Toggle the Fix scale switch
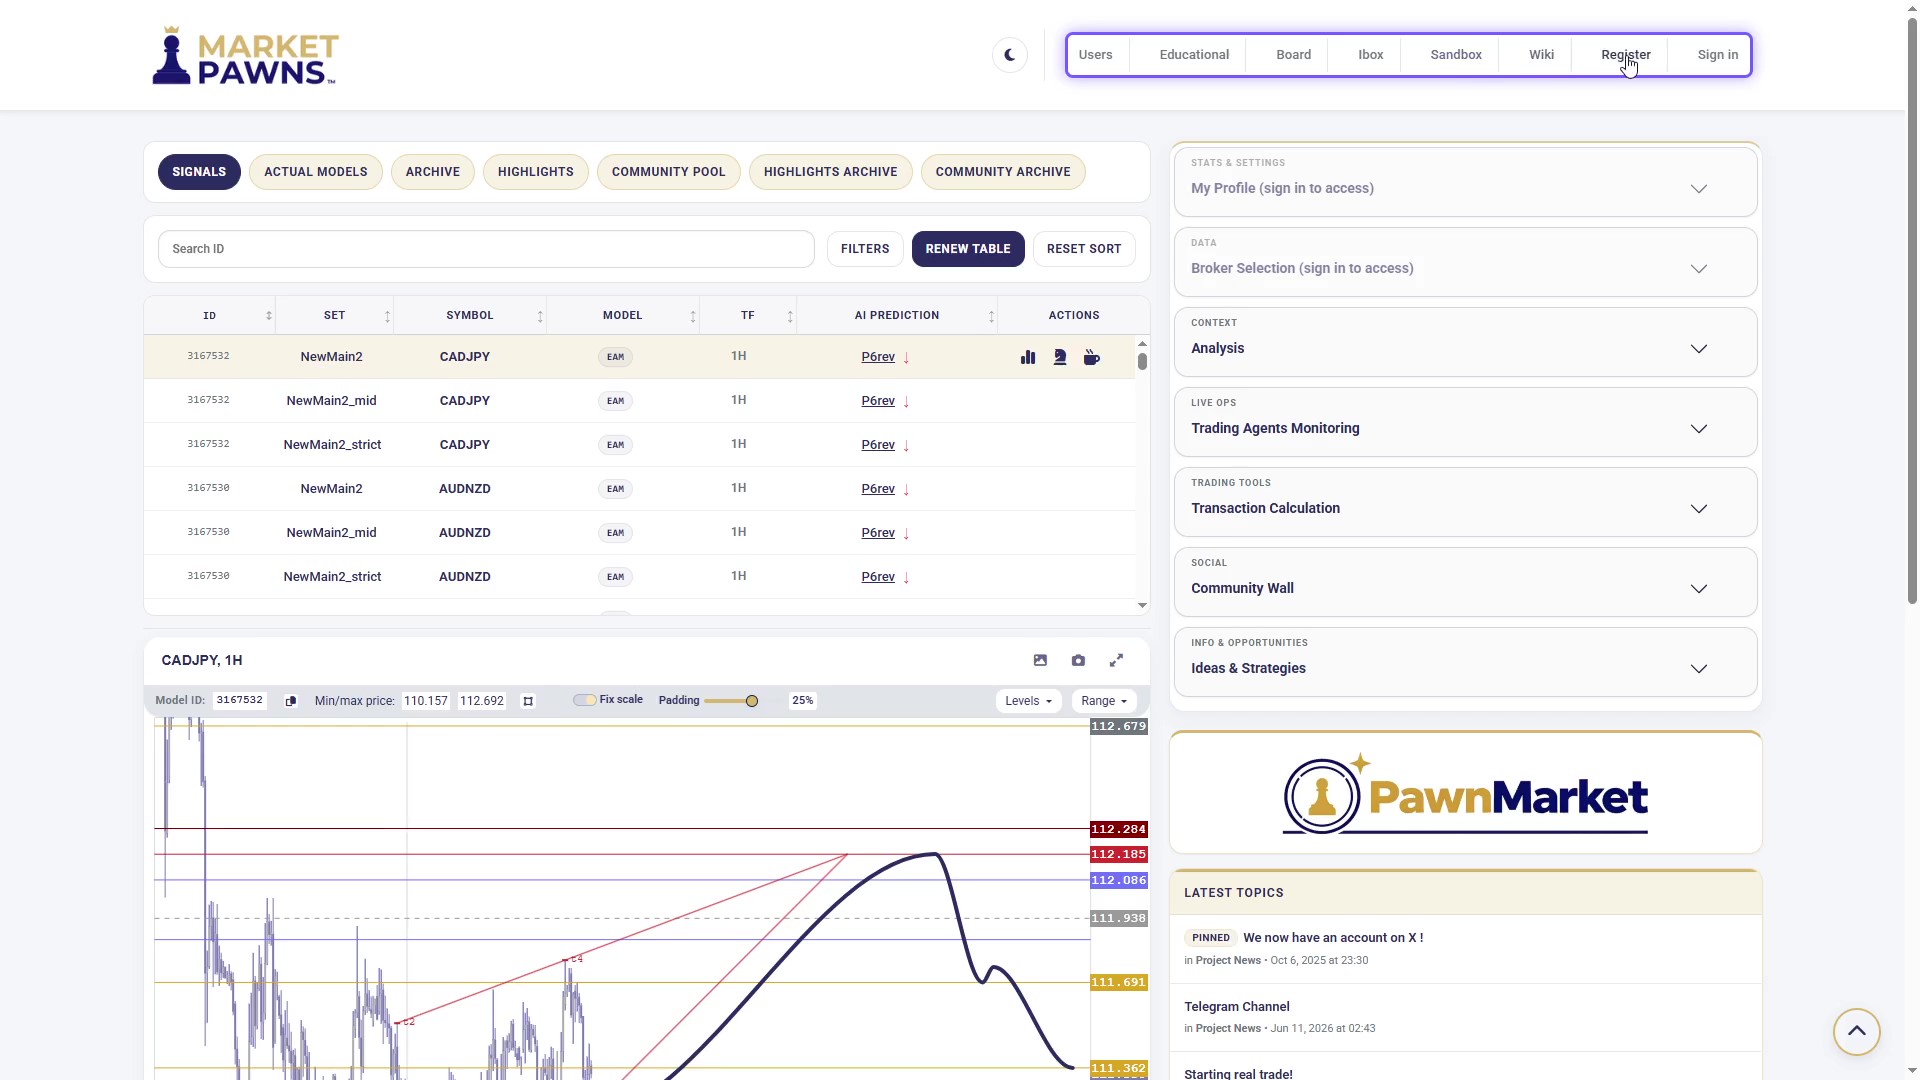This screenshot has width=1920, height=1080. [584, 700]
